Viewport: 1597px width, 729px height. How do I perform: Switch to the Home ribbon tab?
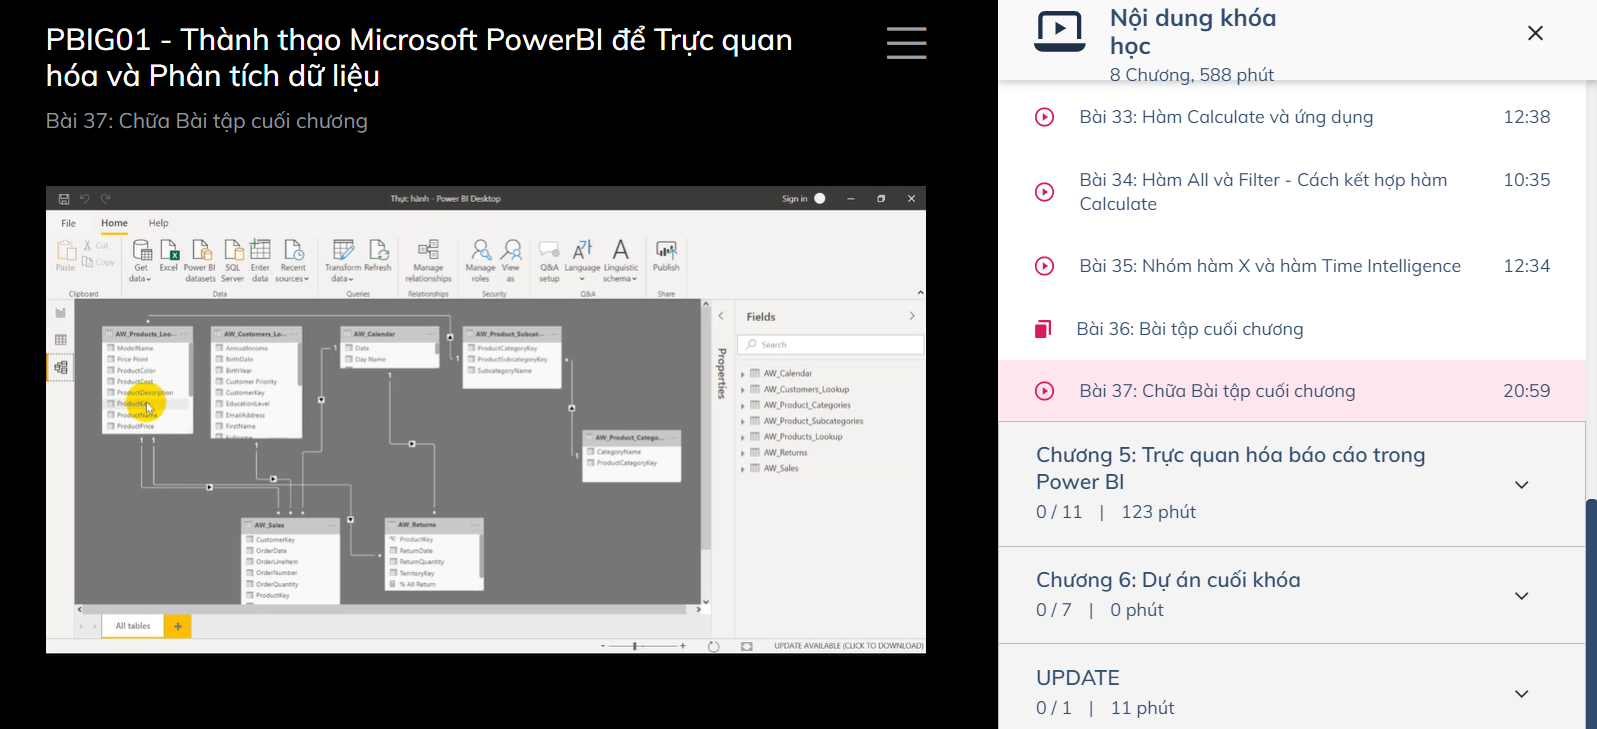(114, 223)
